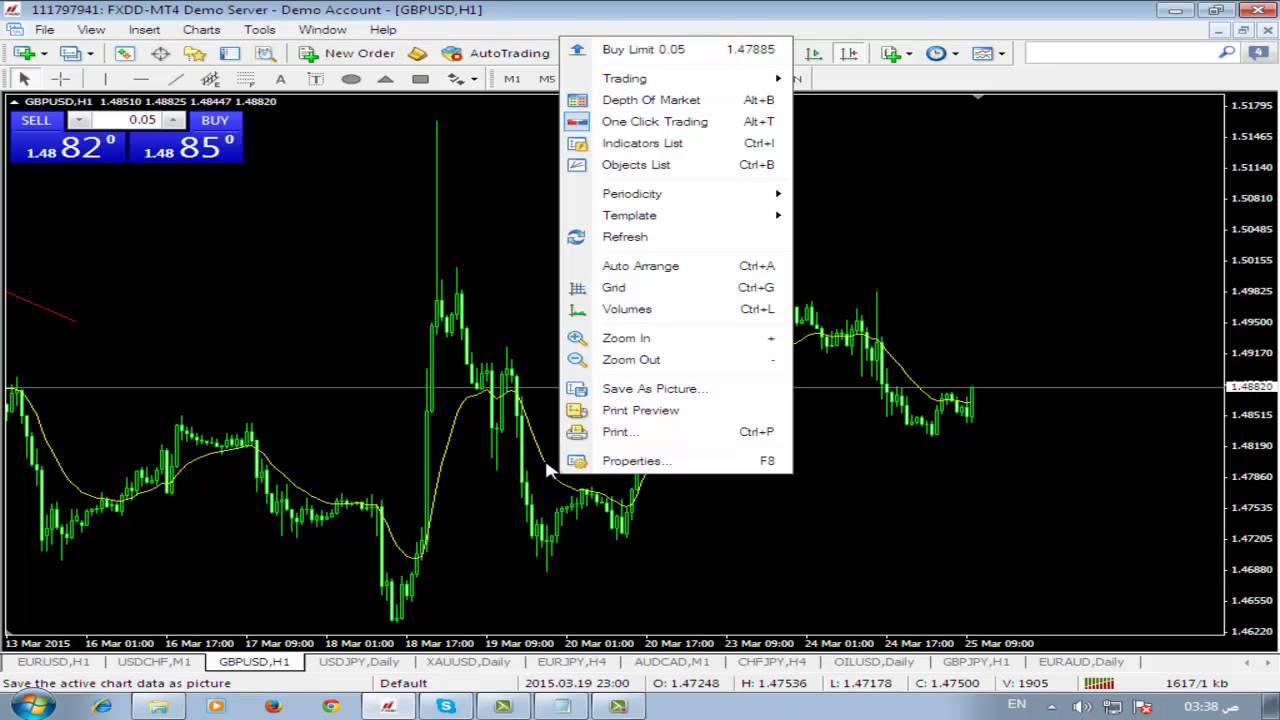Open Market Watch from the toolbar
This screenshot has height=720, width=1280.
pyautogui.click(x=124, y=53)
